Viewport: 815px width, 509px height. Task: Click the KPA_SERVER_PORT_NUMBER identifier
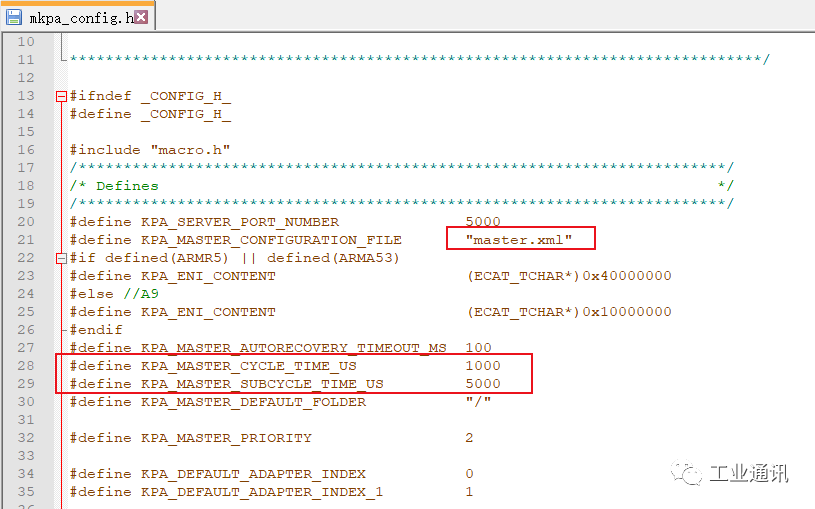coord(240,222)
